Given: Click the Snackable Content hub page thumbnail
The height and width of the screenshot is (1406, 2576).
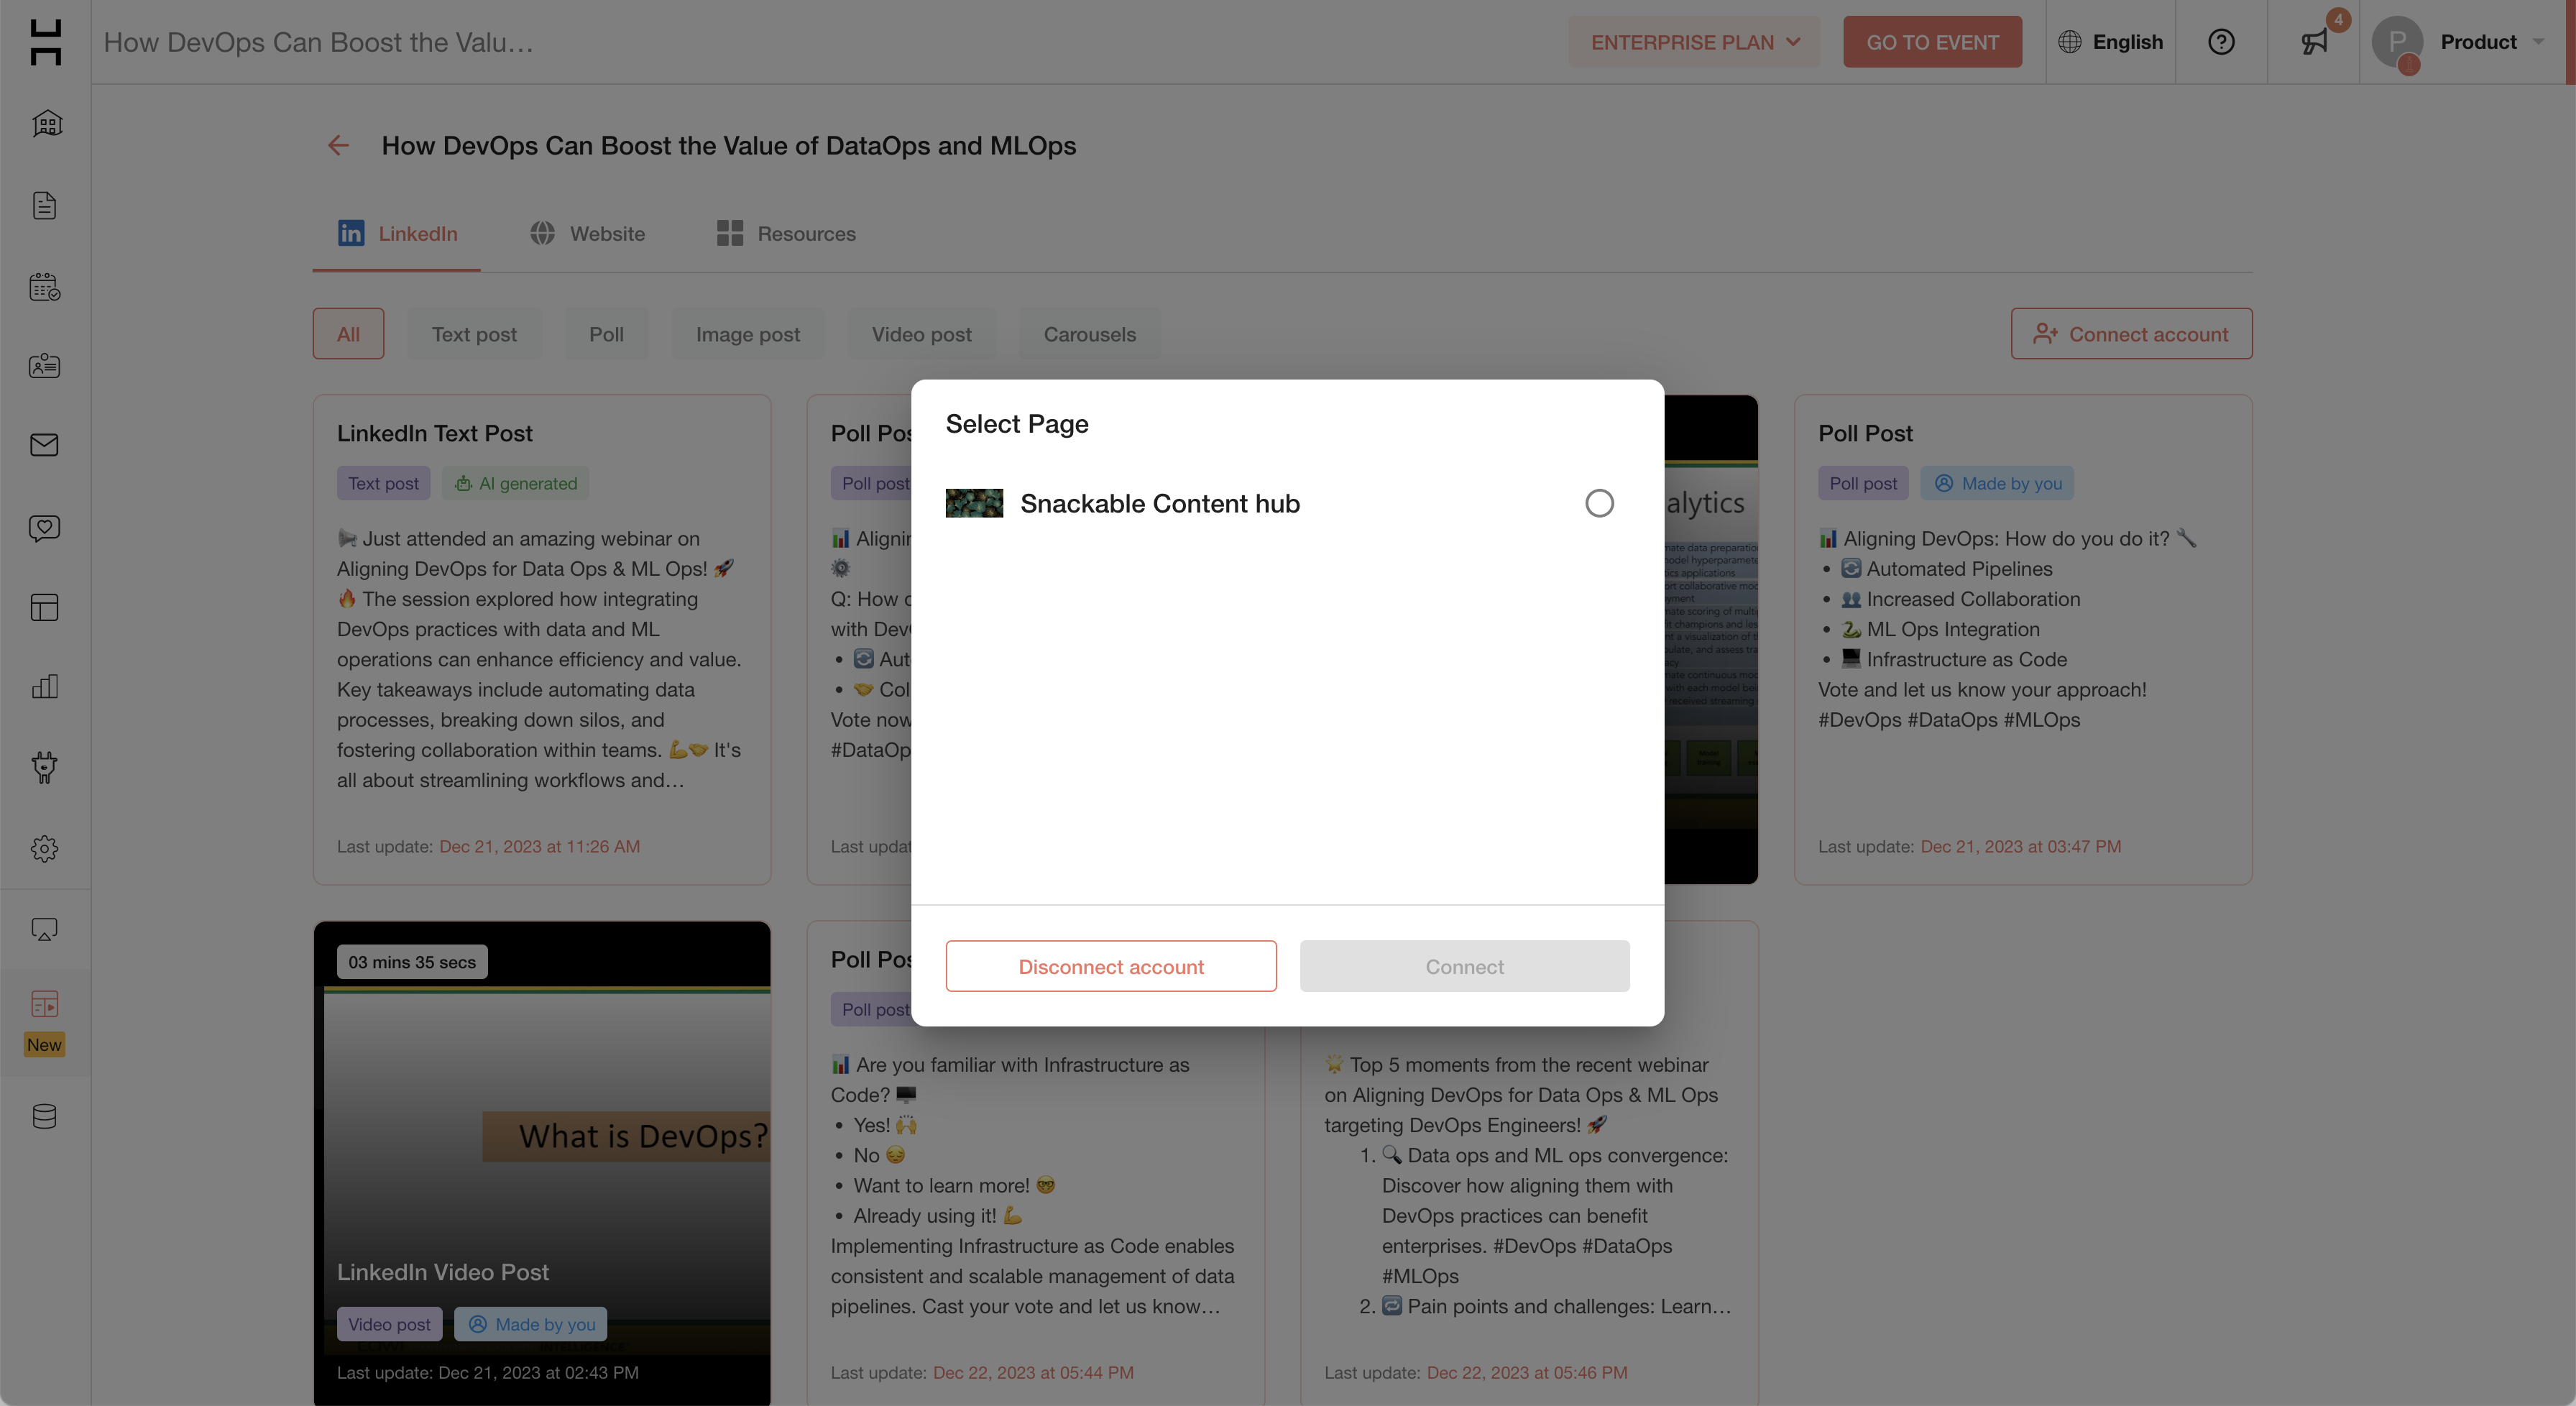Looking at the screenshot, I should (x=973, y=503).
